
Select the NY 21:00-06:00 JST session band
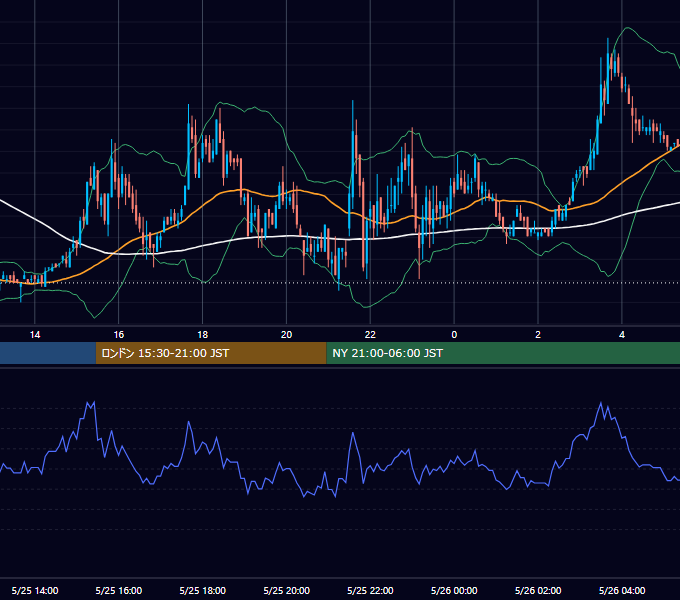coord(503,353)
